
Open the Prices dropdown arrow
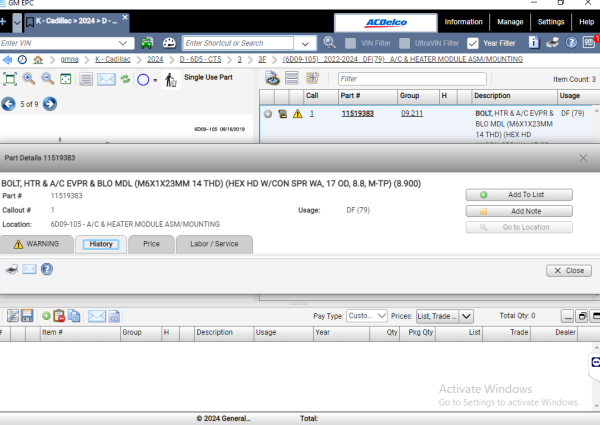466,316
